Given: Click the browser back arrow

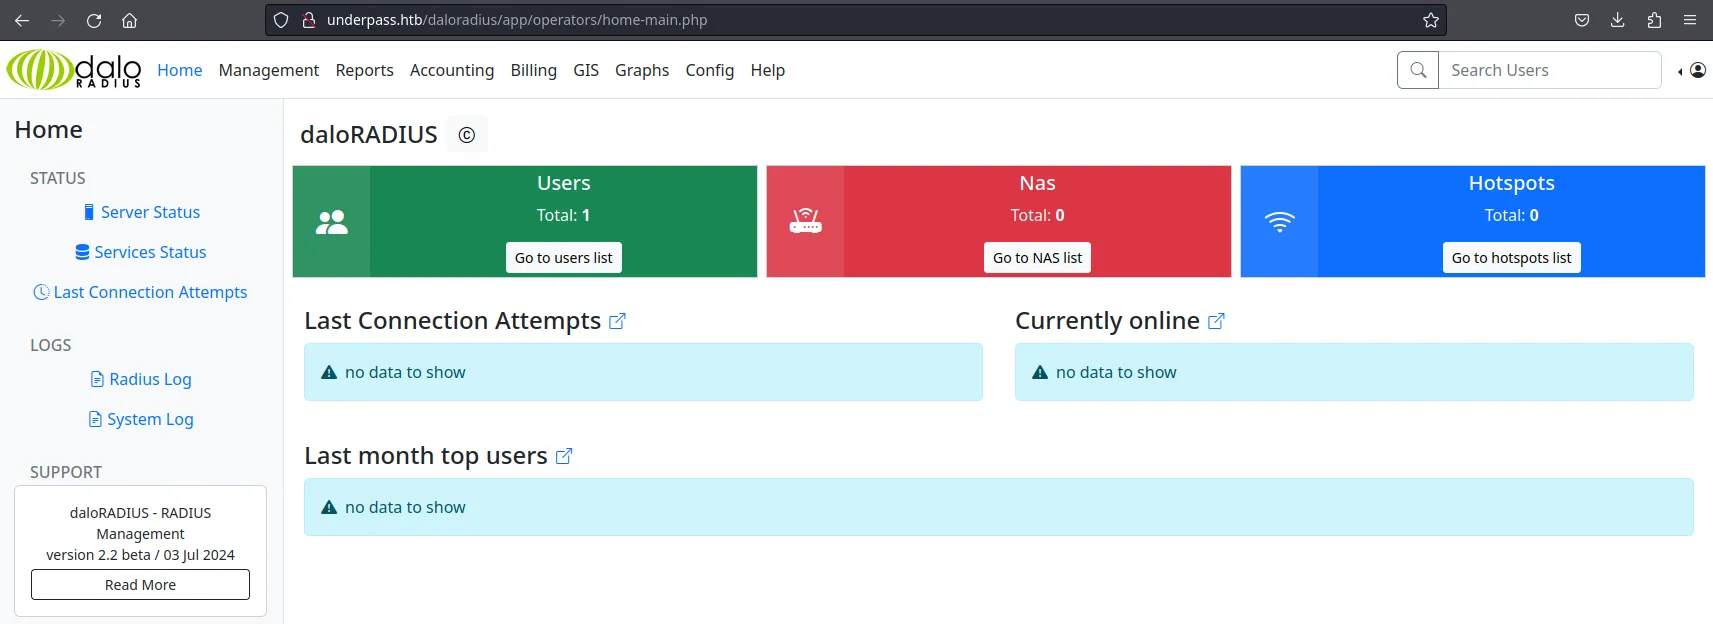Looking at the screenshot, I should pyautogui.click(x=22, y=20).
